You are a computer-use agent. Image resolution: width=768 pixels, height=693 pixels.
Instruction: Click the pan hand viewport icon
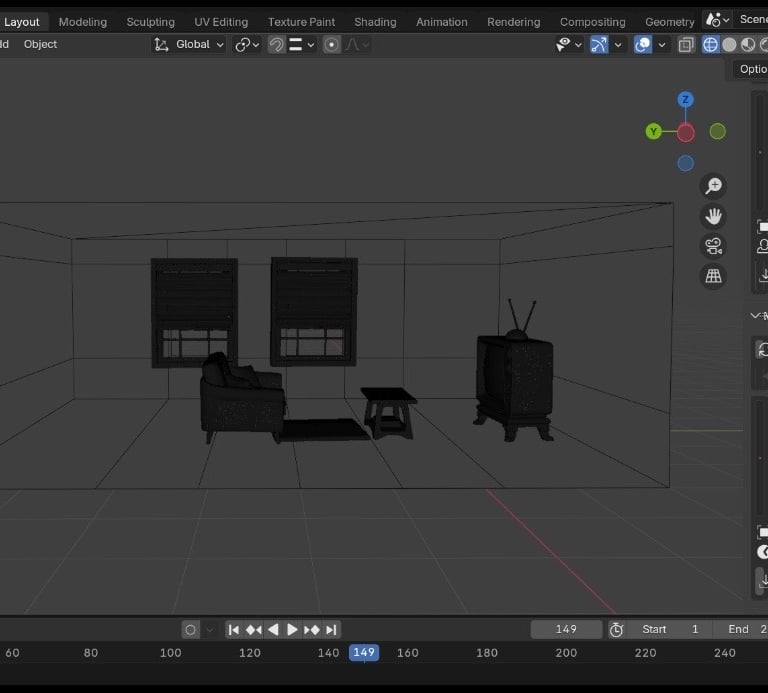(713, 216)
